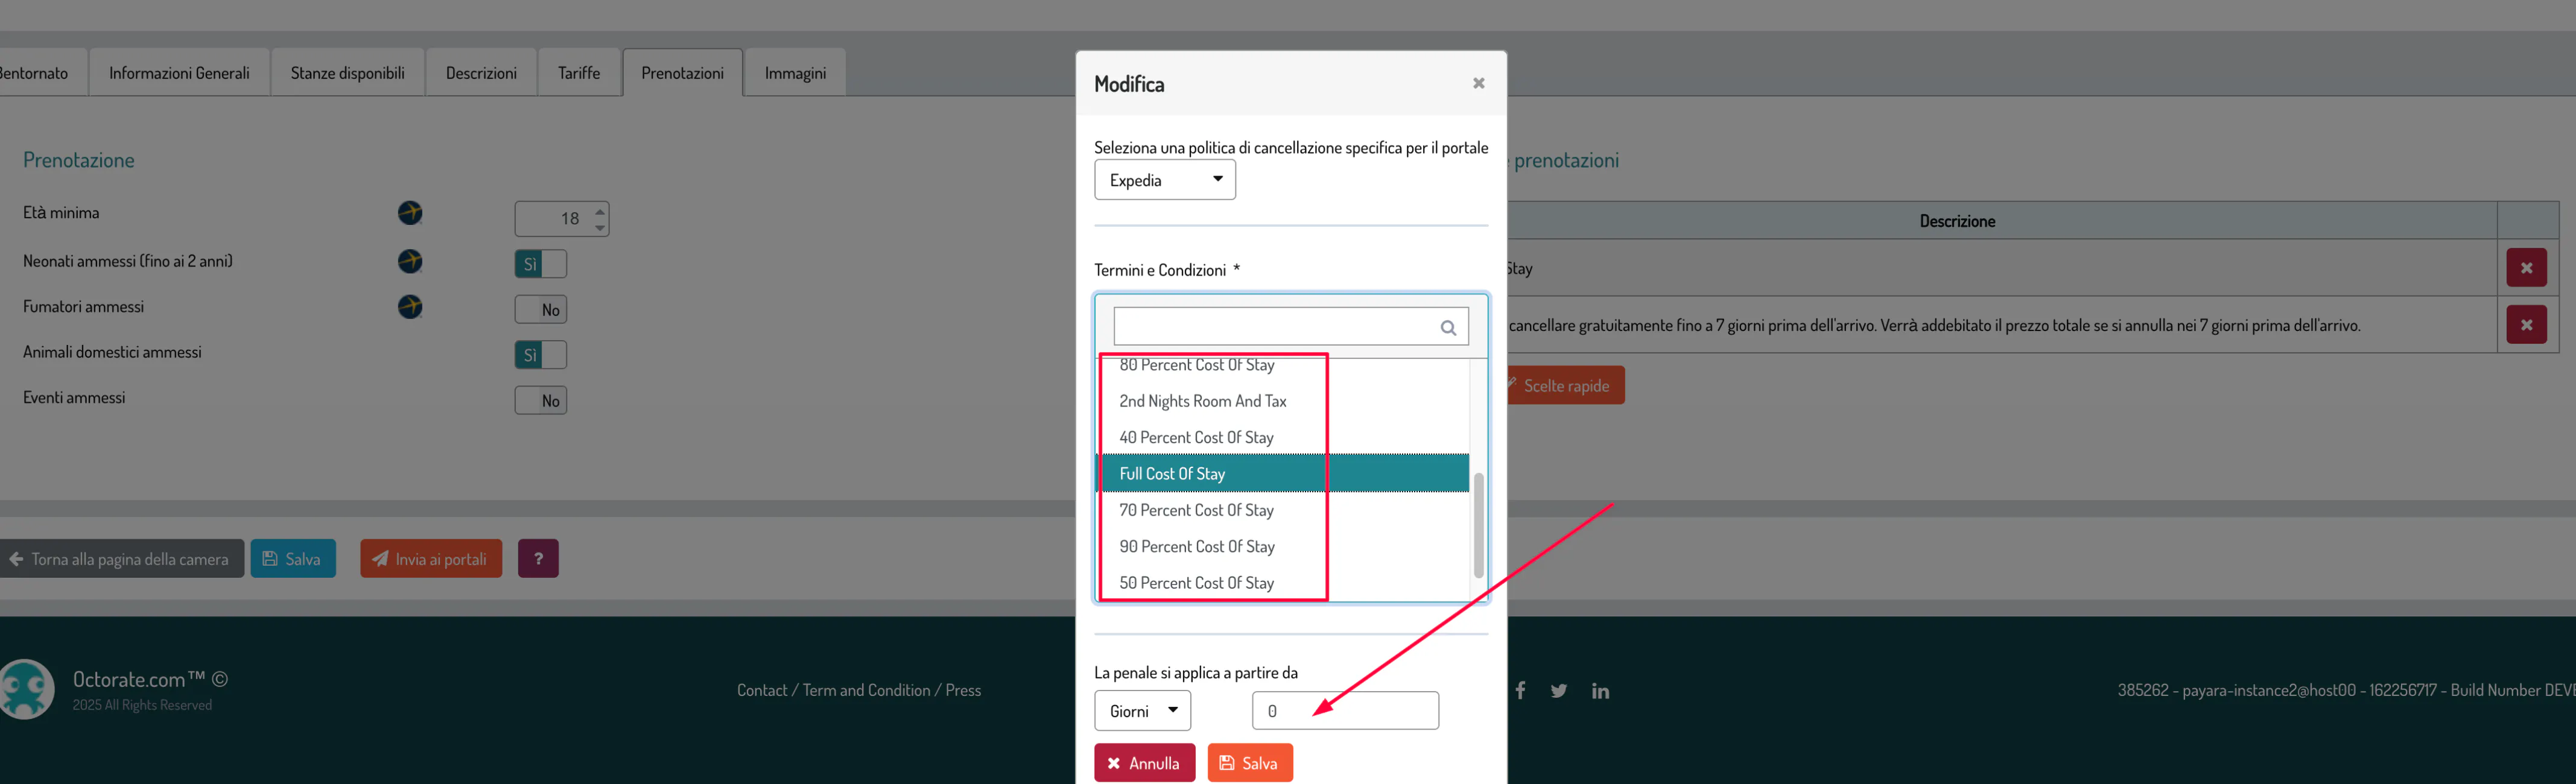Click the Annulla button in dialog
Viewport: 2576px width, 784px height.
click(1144, 763)
